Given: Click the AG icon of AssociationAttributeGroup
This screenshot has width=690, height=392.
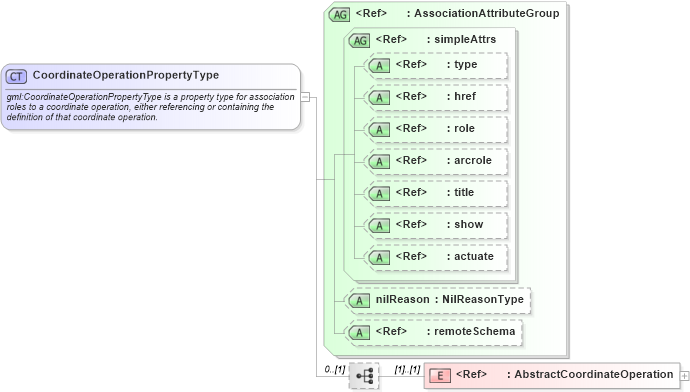Looking at the screenshot, I should click(339, 15).
